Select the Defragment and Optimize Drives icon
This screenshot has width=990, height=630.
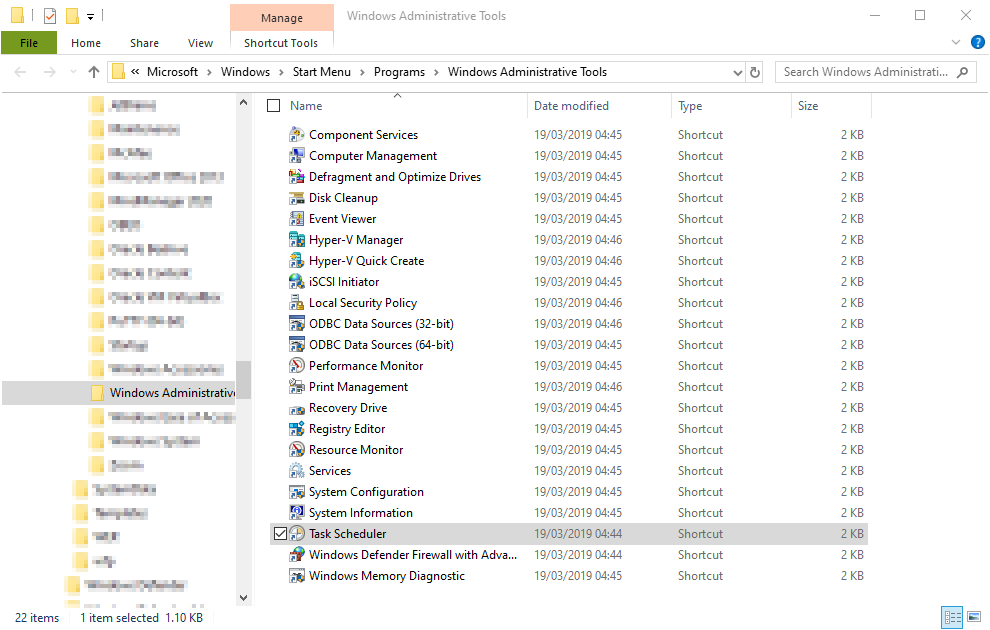tap(297, 177)
